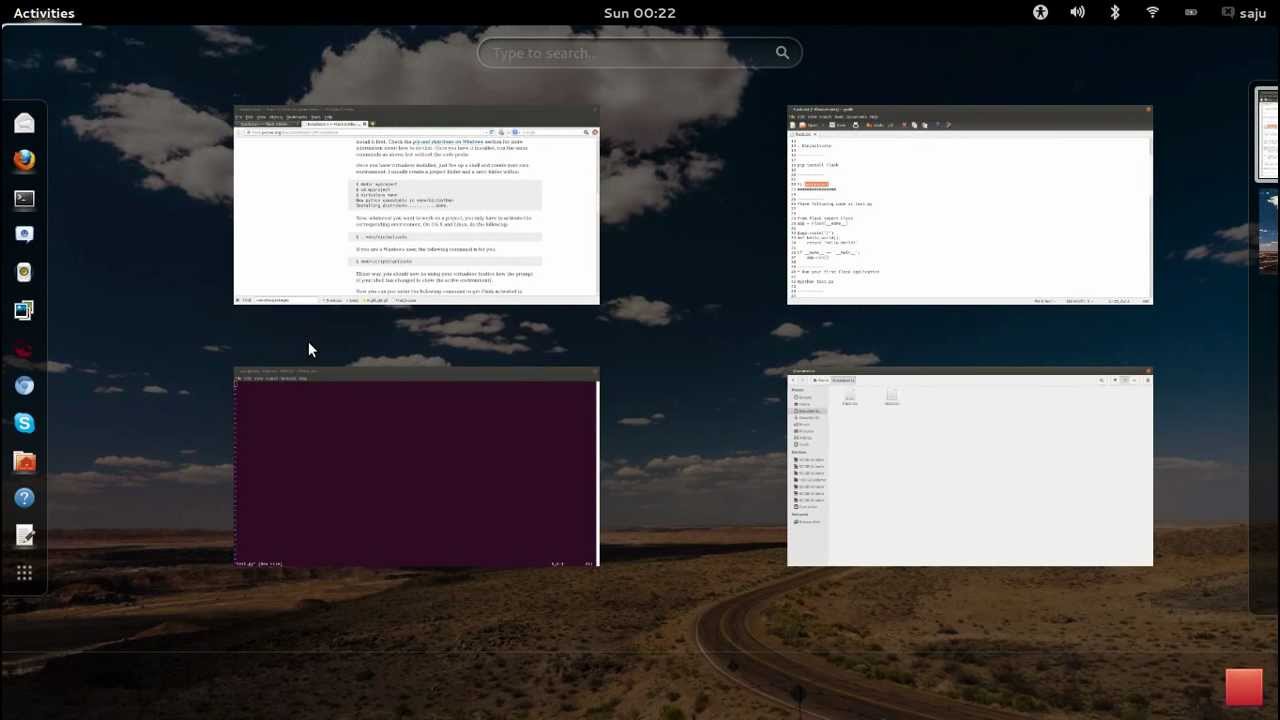Screen dimensions: 1280x720
Task: Open the accessibility menu icon in the top bar
Action: [1040, 13]
